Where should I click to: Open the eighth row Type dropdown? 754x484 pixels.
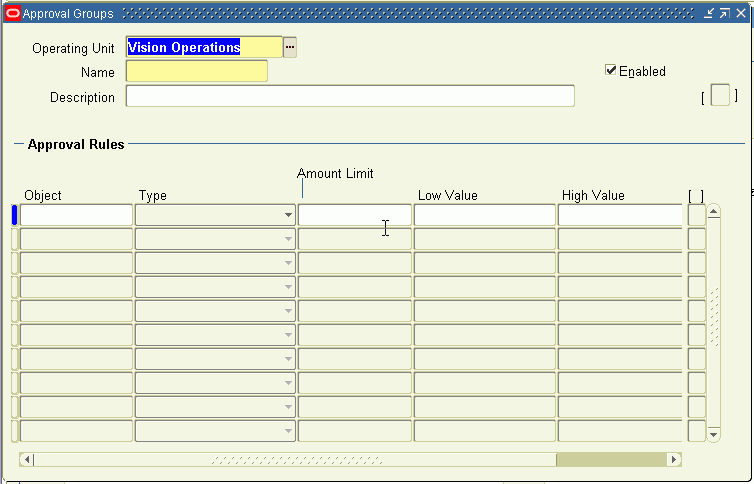288,383
